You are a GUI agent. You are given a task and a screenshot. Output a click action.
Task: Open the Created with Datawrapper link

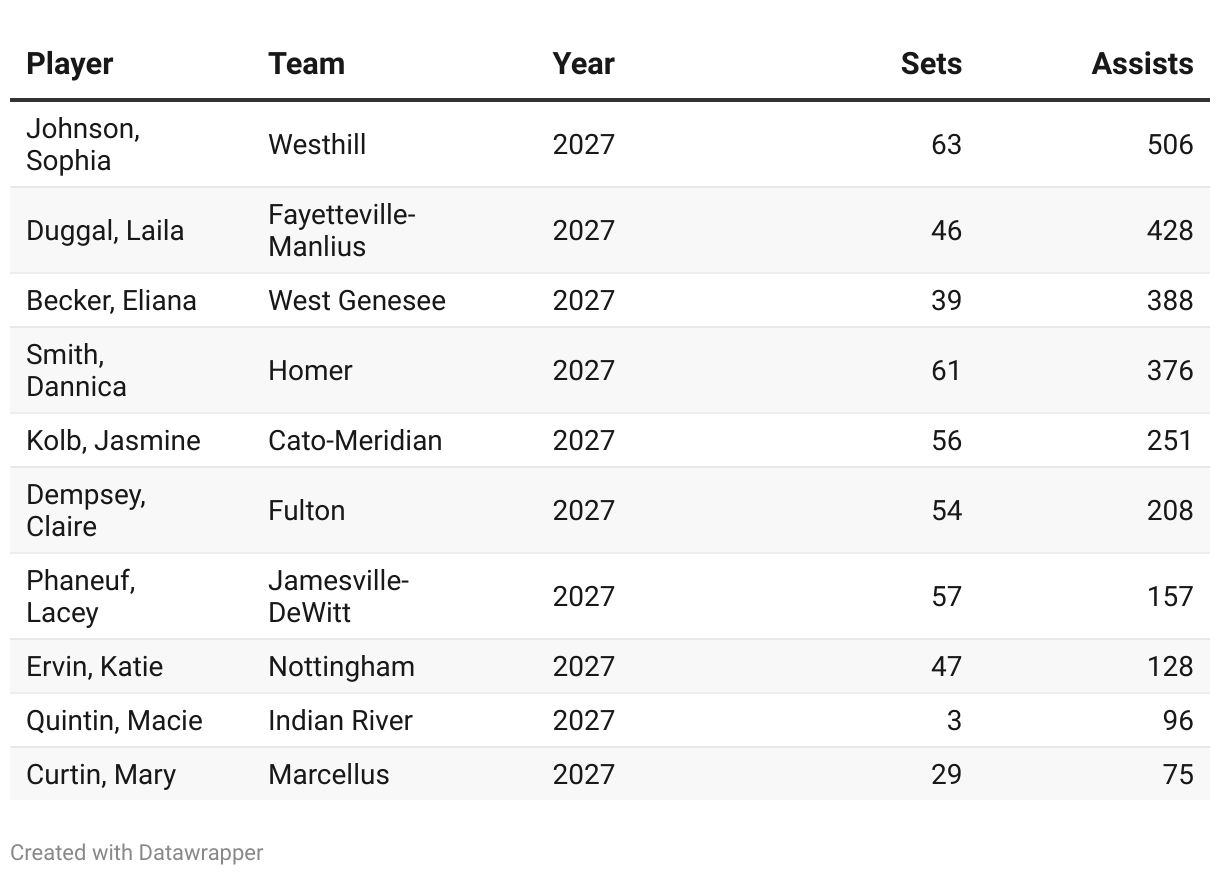tap(137, 853)
